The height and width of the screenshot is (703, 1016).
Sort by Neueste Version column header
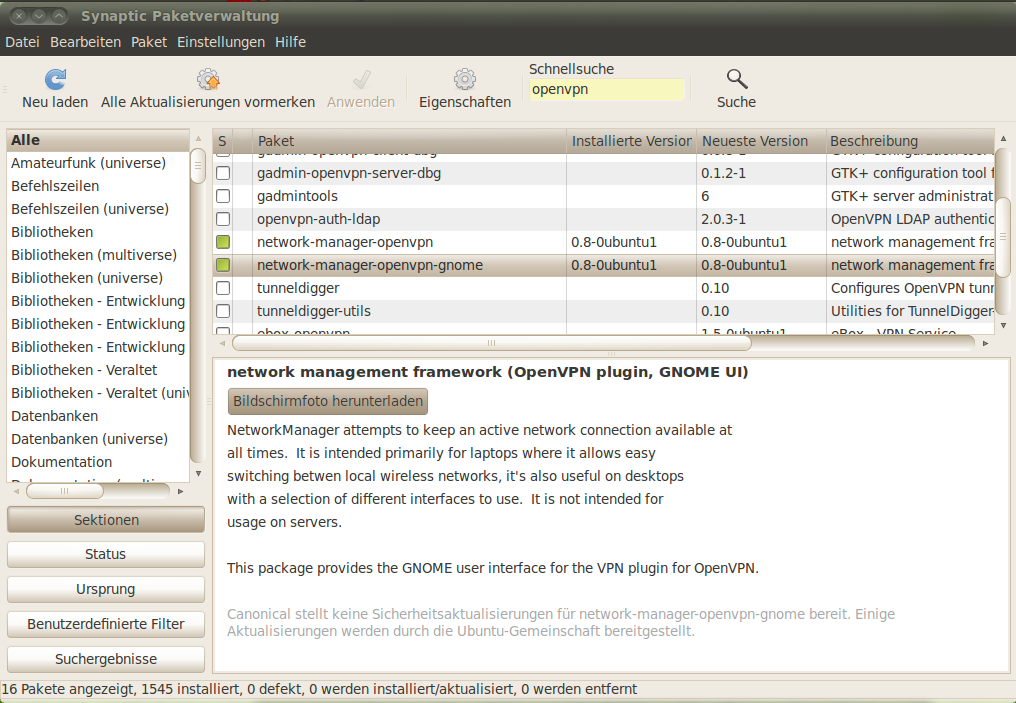761,141
